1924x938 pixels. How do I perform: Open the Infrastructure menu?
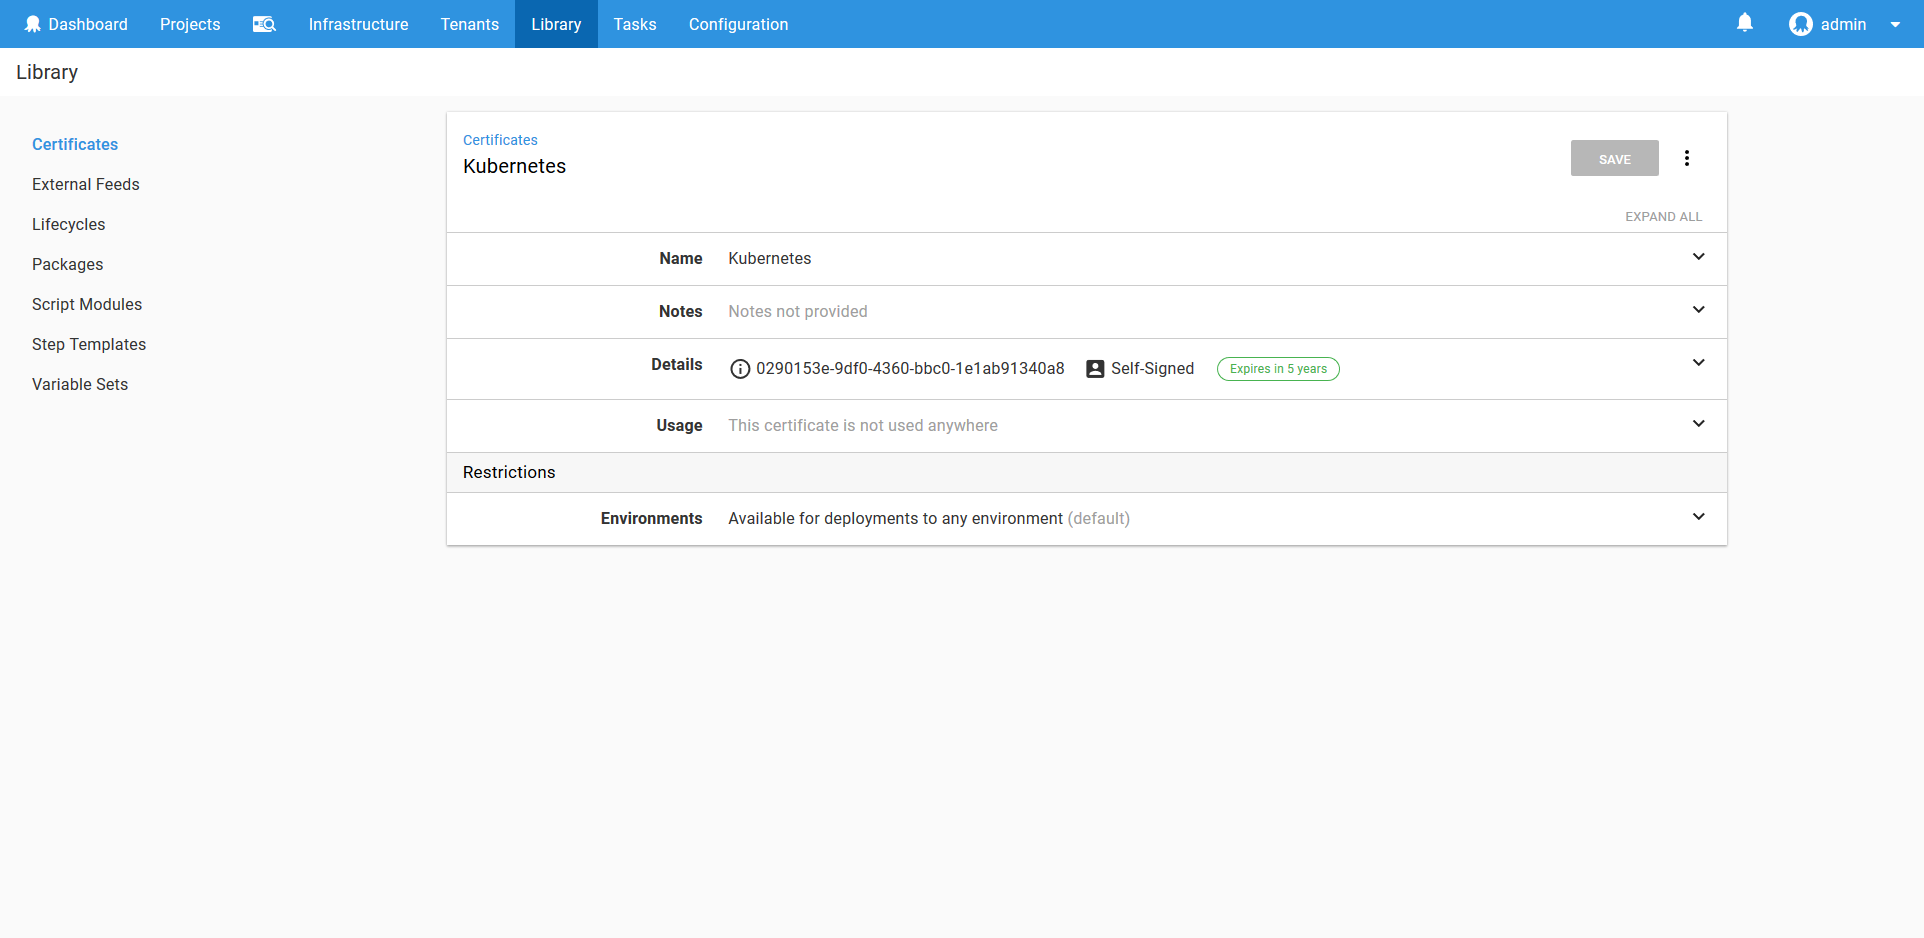point(357,24)
